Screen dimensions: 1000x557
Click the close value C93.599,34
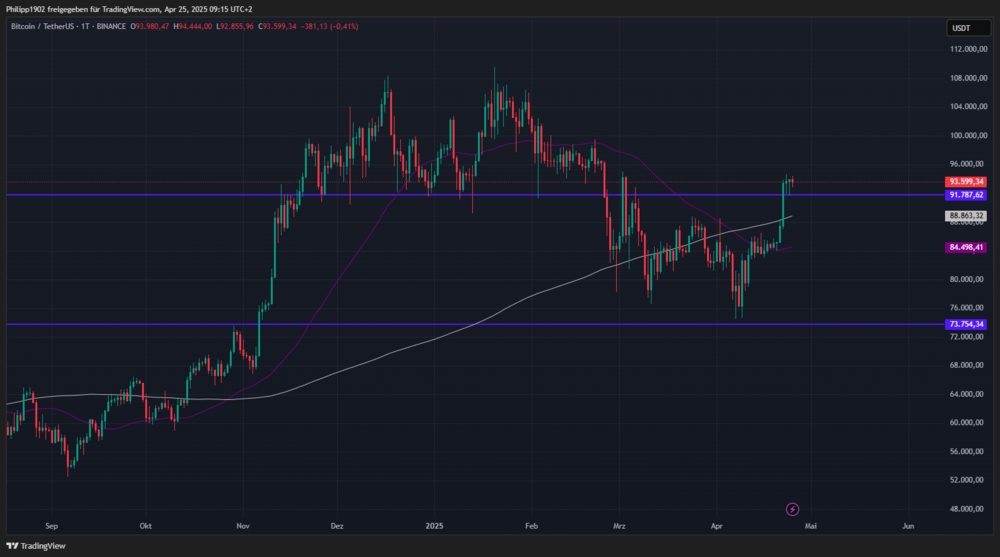coord(277,27)
